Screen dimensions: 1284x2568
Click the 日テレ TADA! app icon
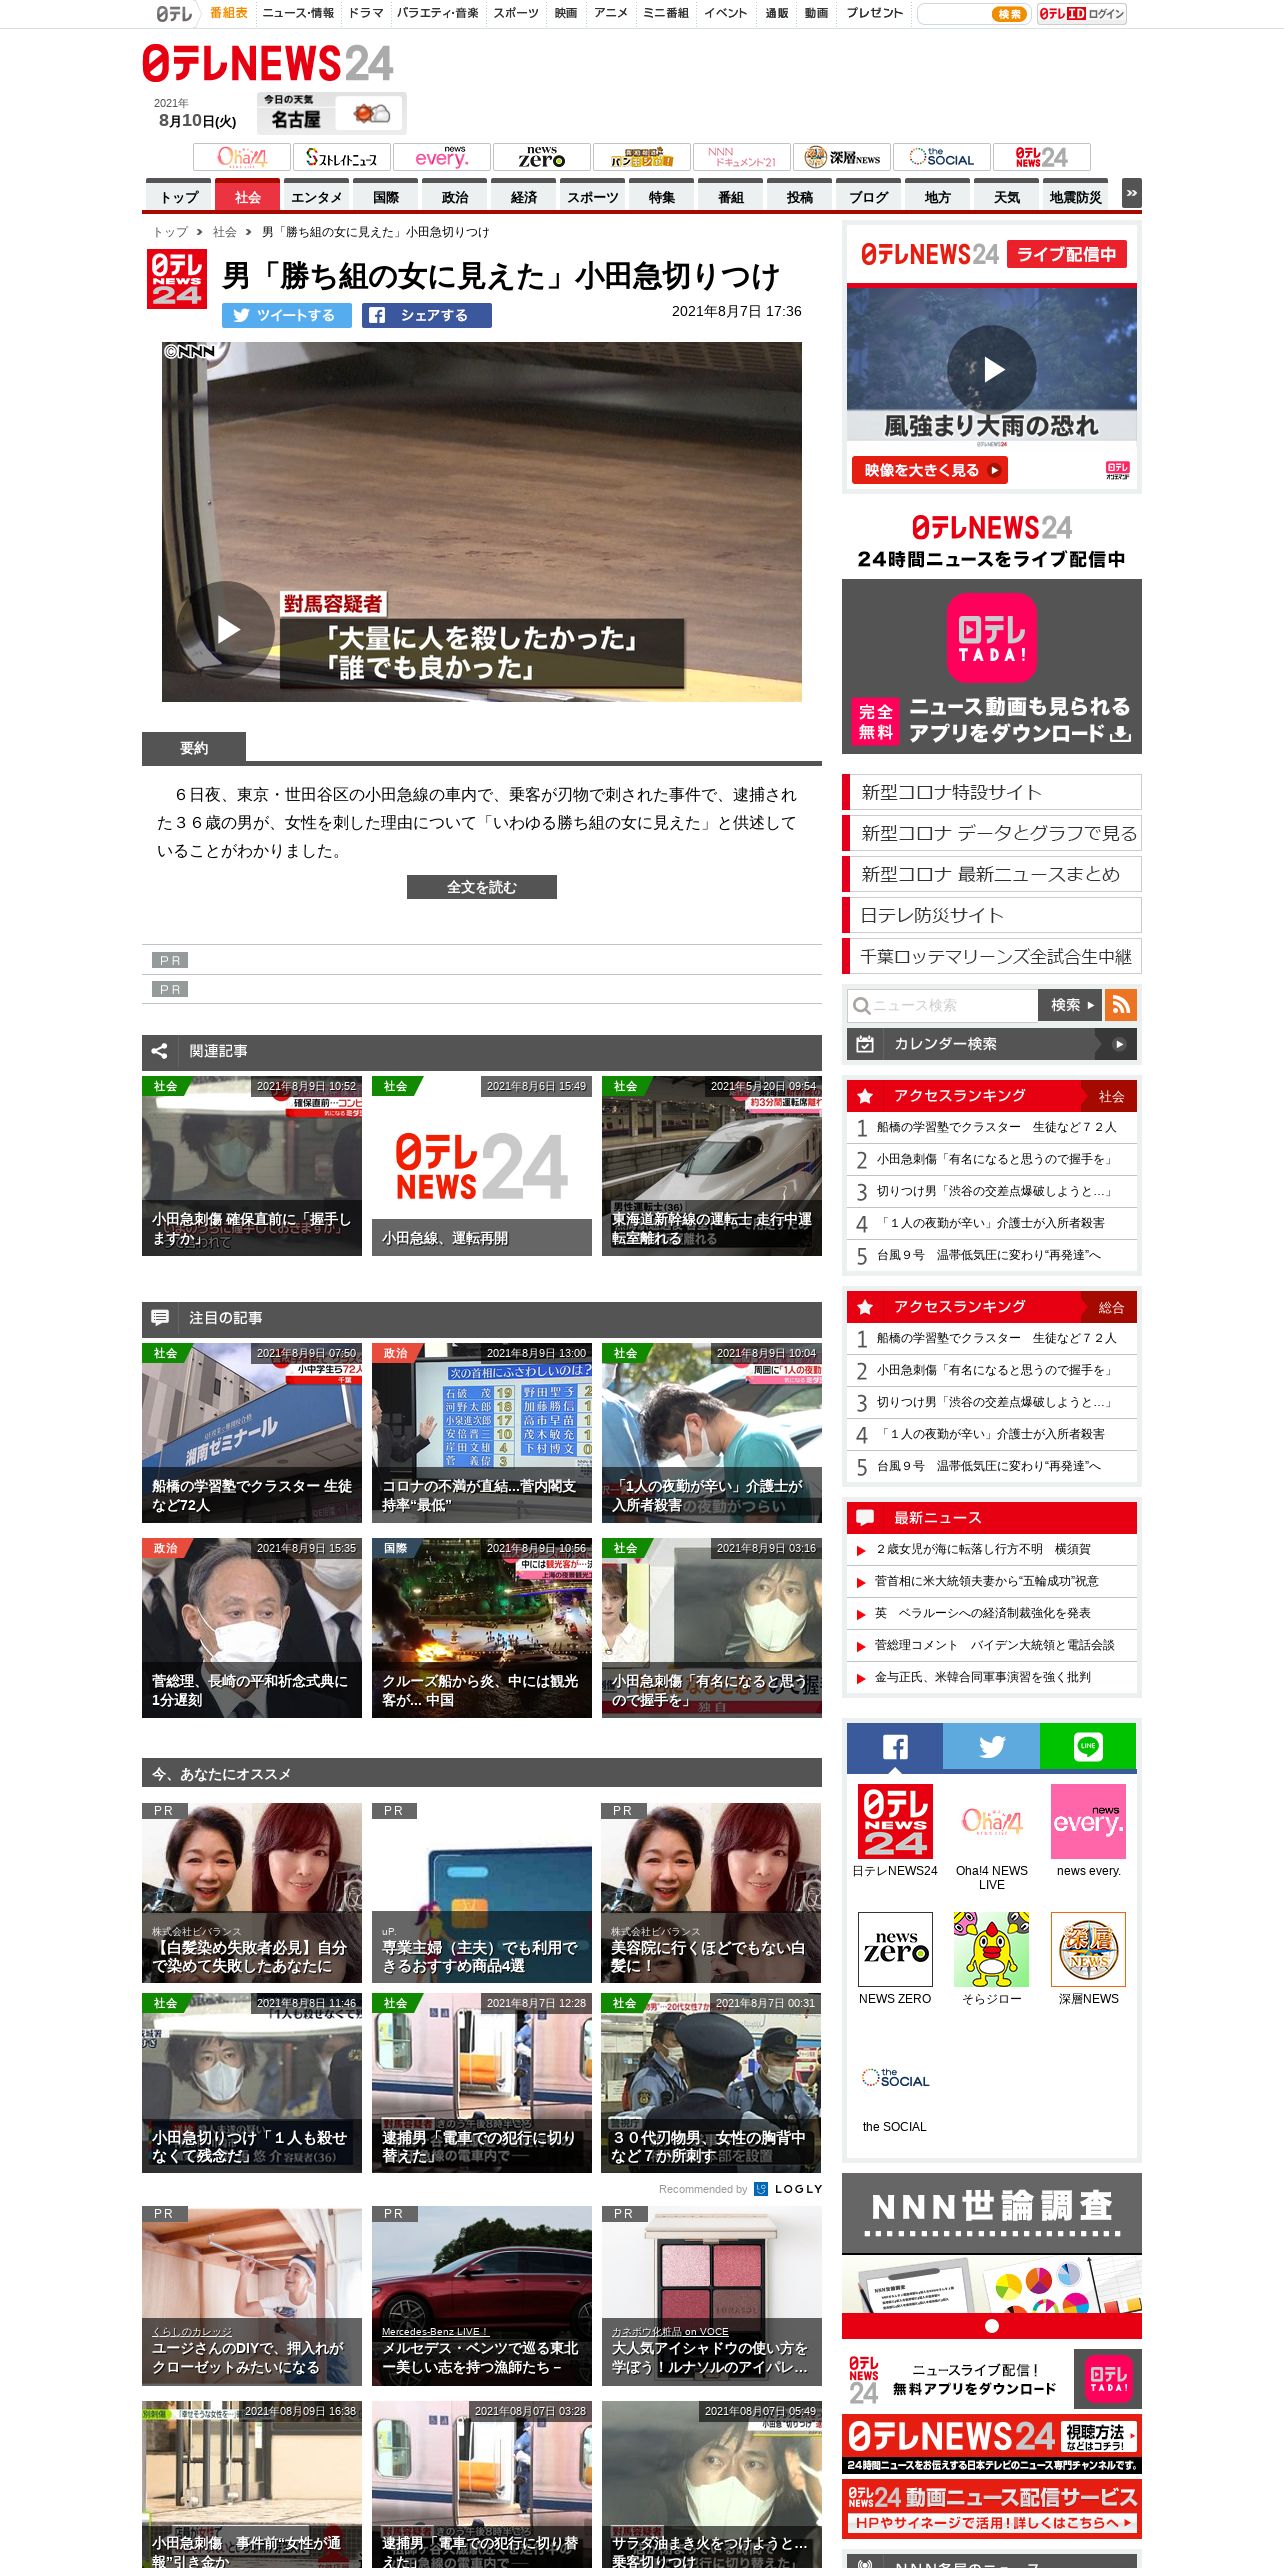(992, 638)
